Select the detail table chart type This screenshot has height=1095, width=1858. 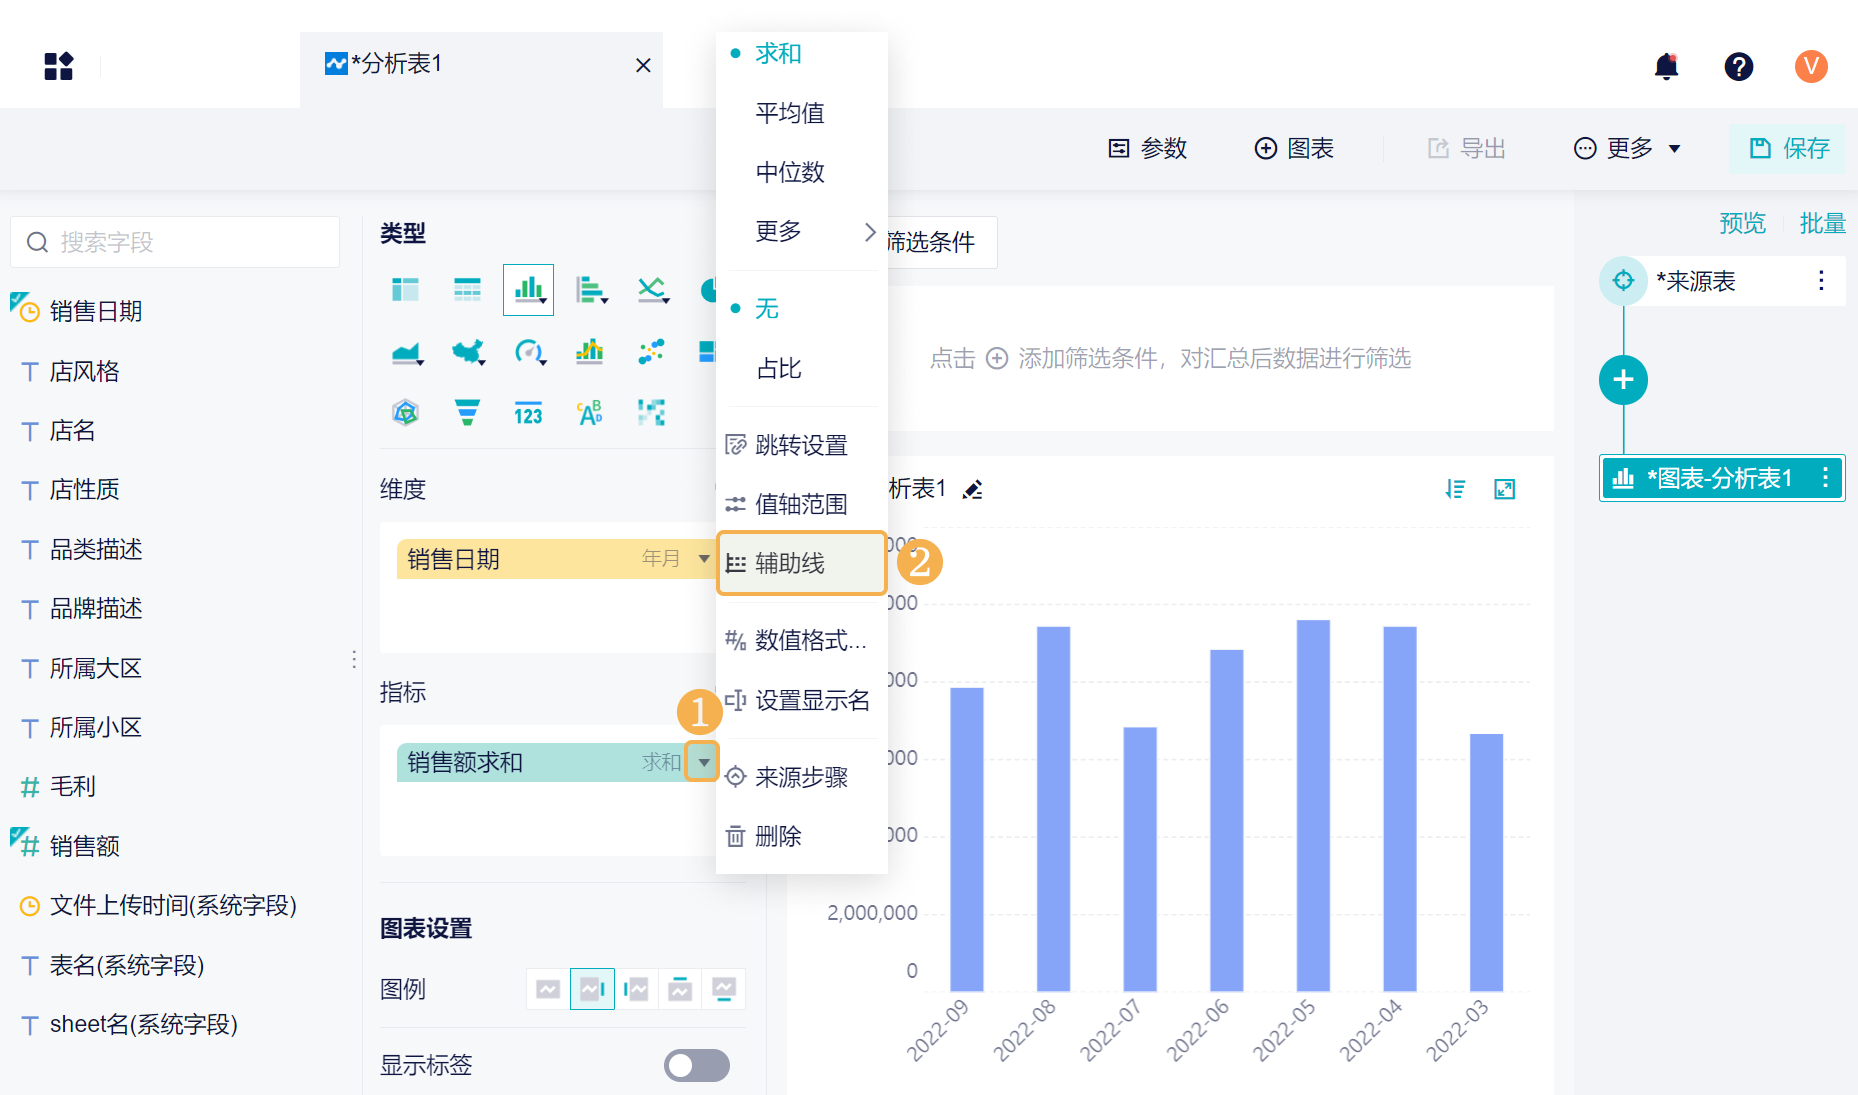[x=467, y=290]
